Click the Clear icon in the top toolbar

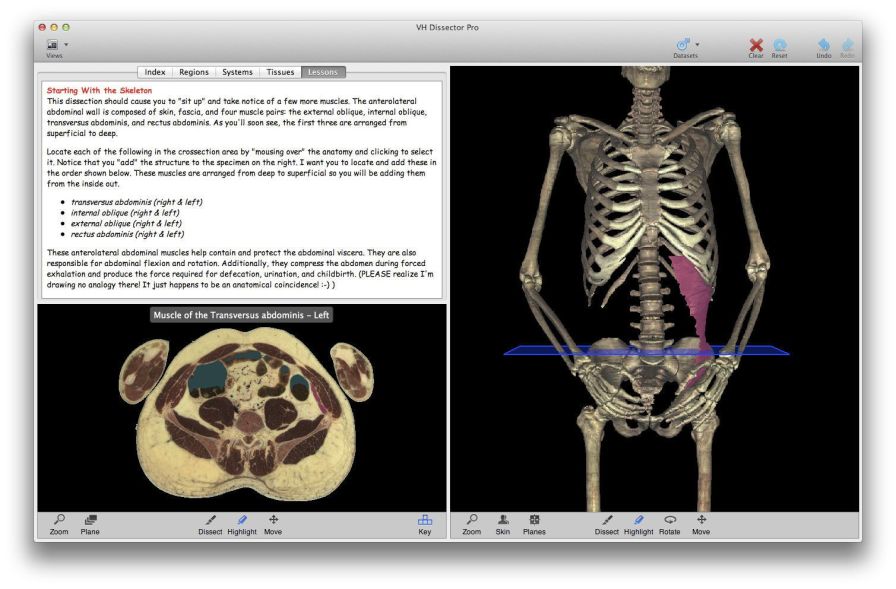point(754,46)
